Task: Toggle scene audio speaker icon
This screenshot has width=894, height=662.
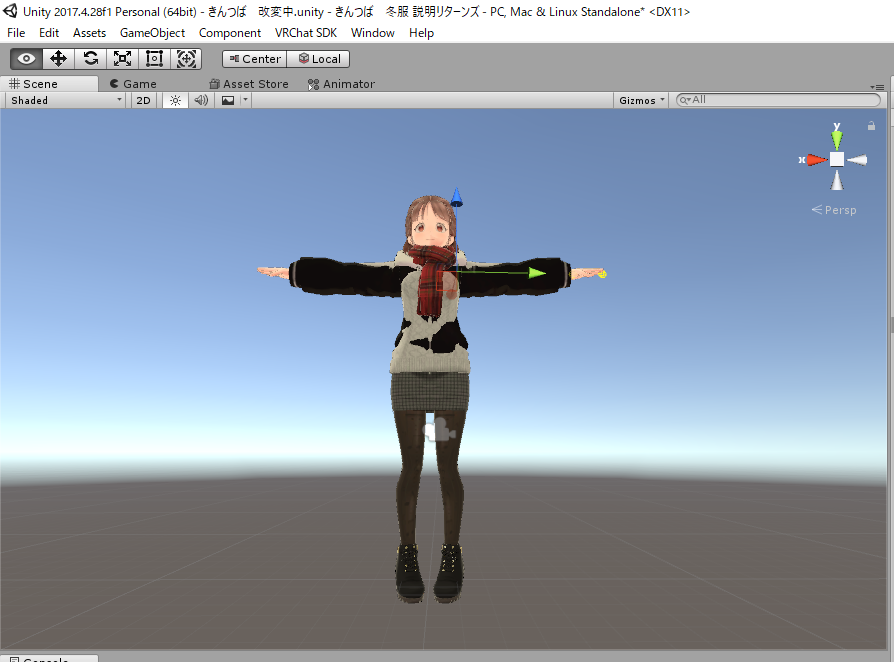Action: click(x=201, y=100)
